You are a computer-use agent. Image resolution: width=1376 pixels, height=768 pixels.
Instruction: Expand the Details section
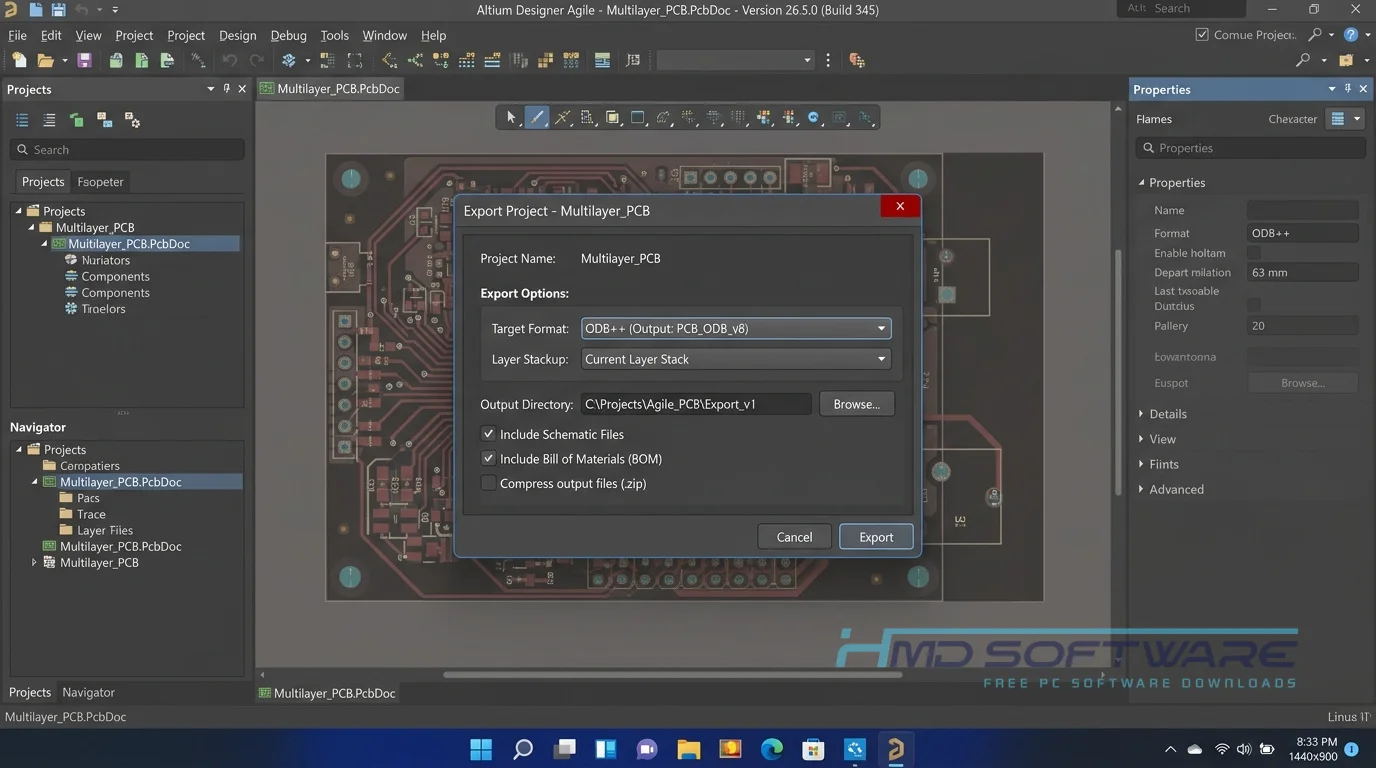coord(1167,414)
